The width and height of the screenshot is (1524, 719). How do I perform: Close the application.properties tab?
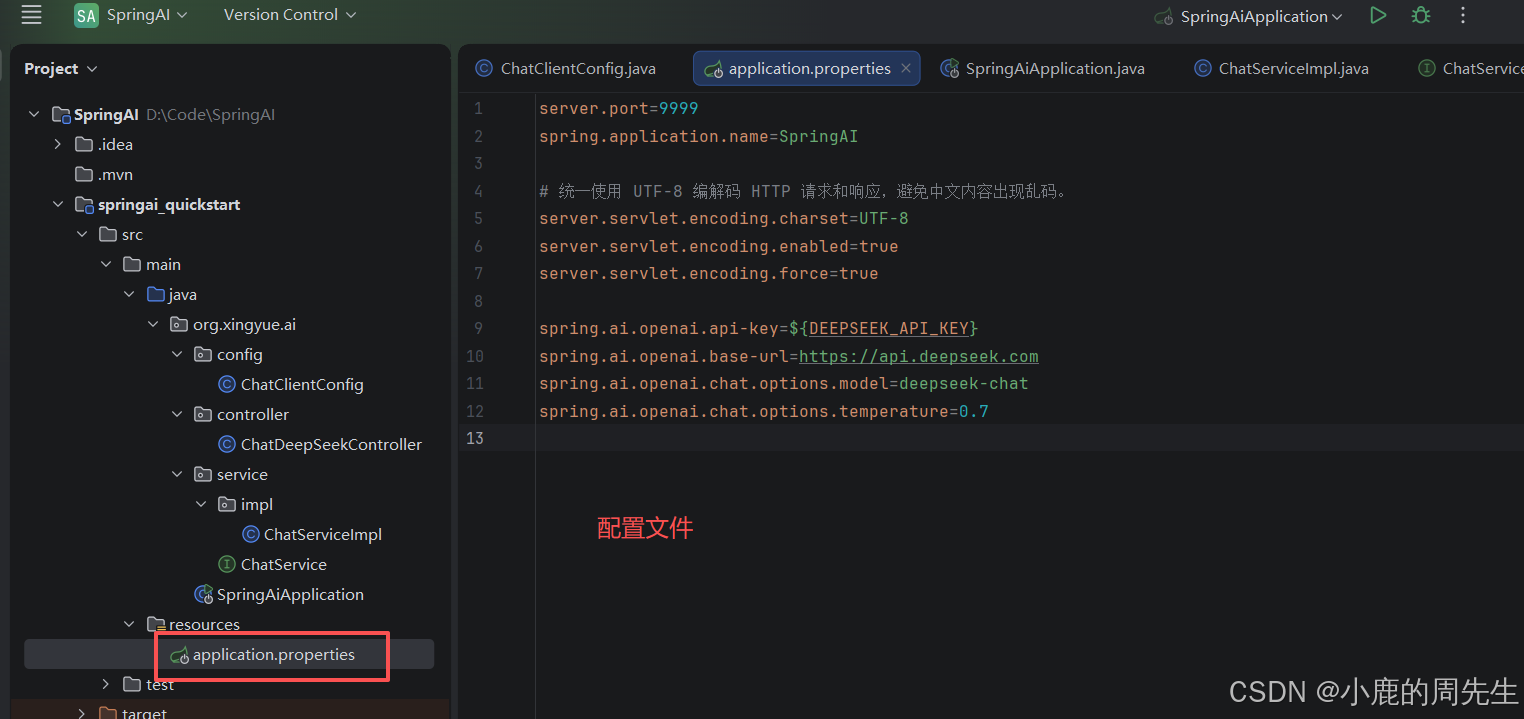click(906, 68)
